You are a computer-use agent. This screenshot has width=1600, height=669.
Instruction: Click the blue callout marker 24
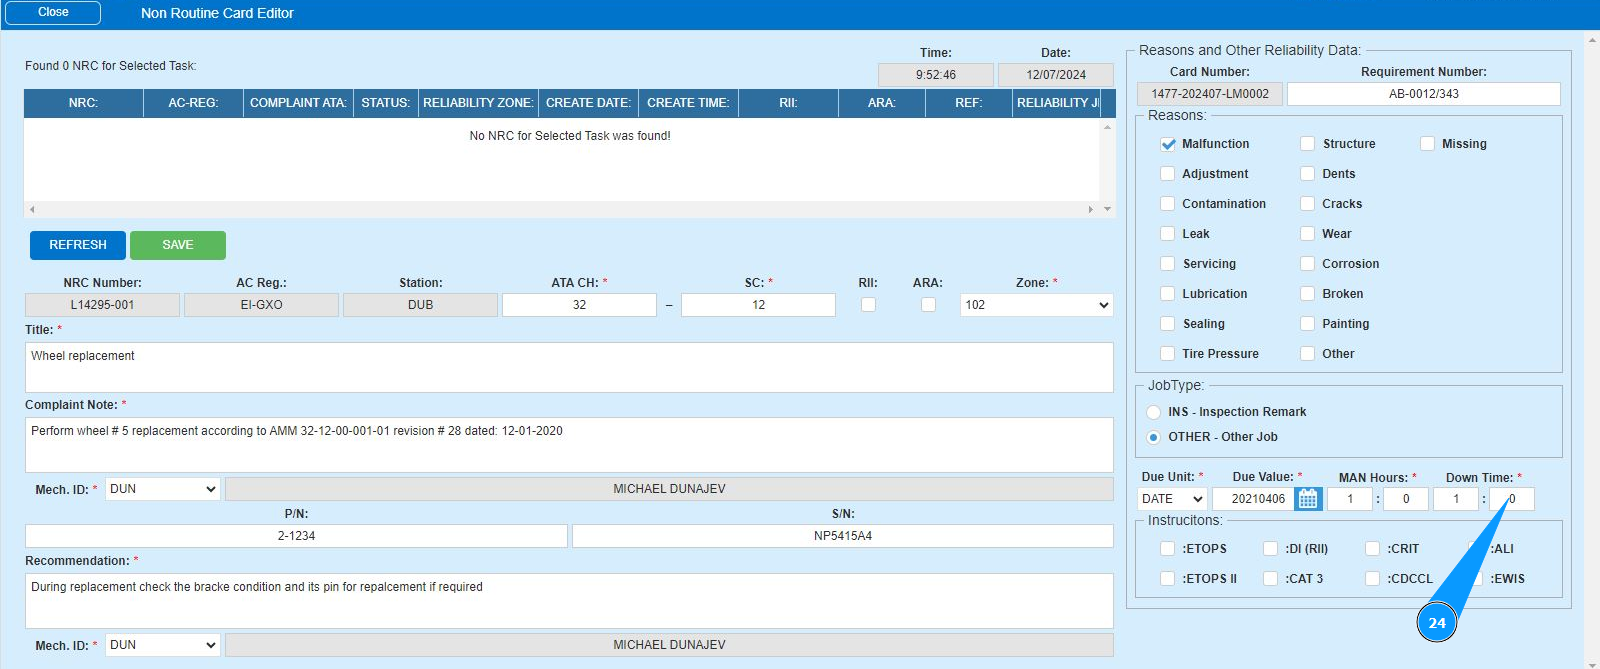tap(1436, 623)
